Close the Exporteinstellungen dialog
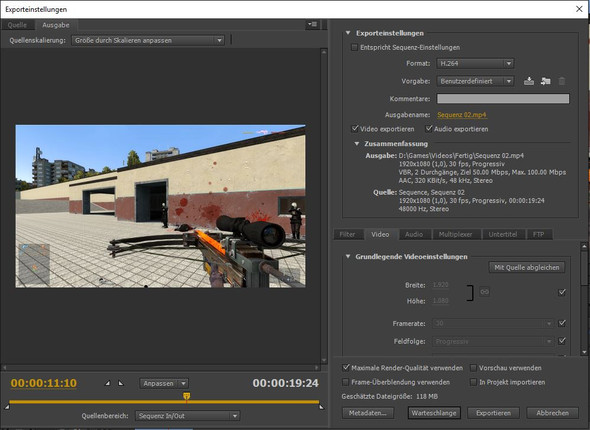 tap(579, 9)
